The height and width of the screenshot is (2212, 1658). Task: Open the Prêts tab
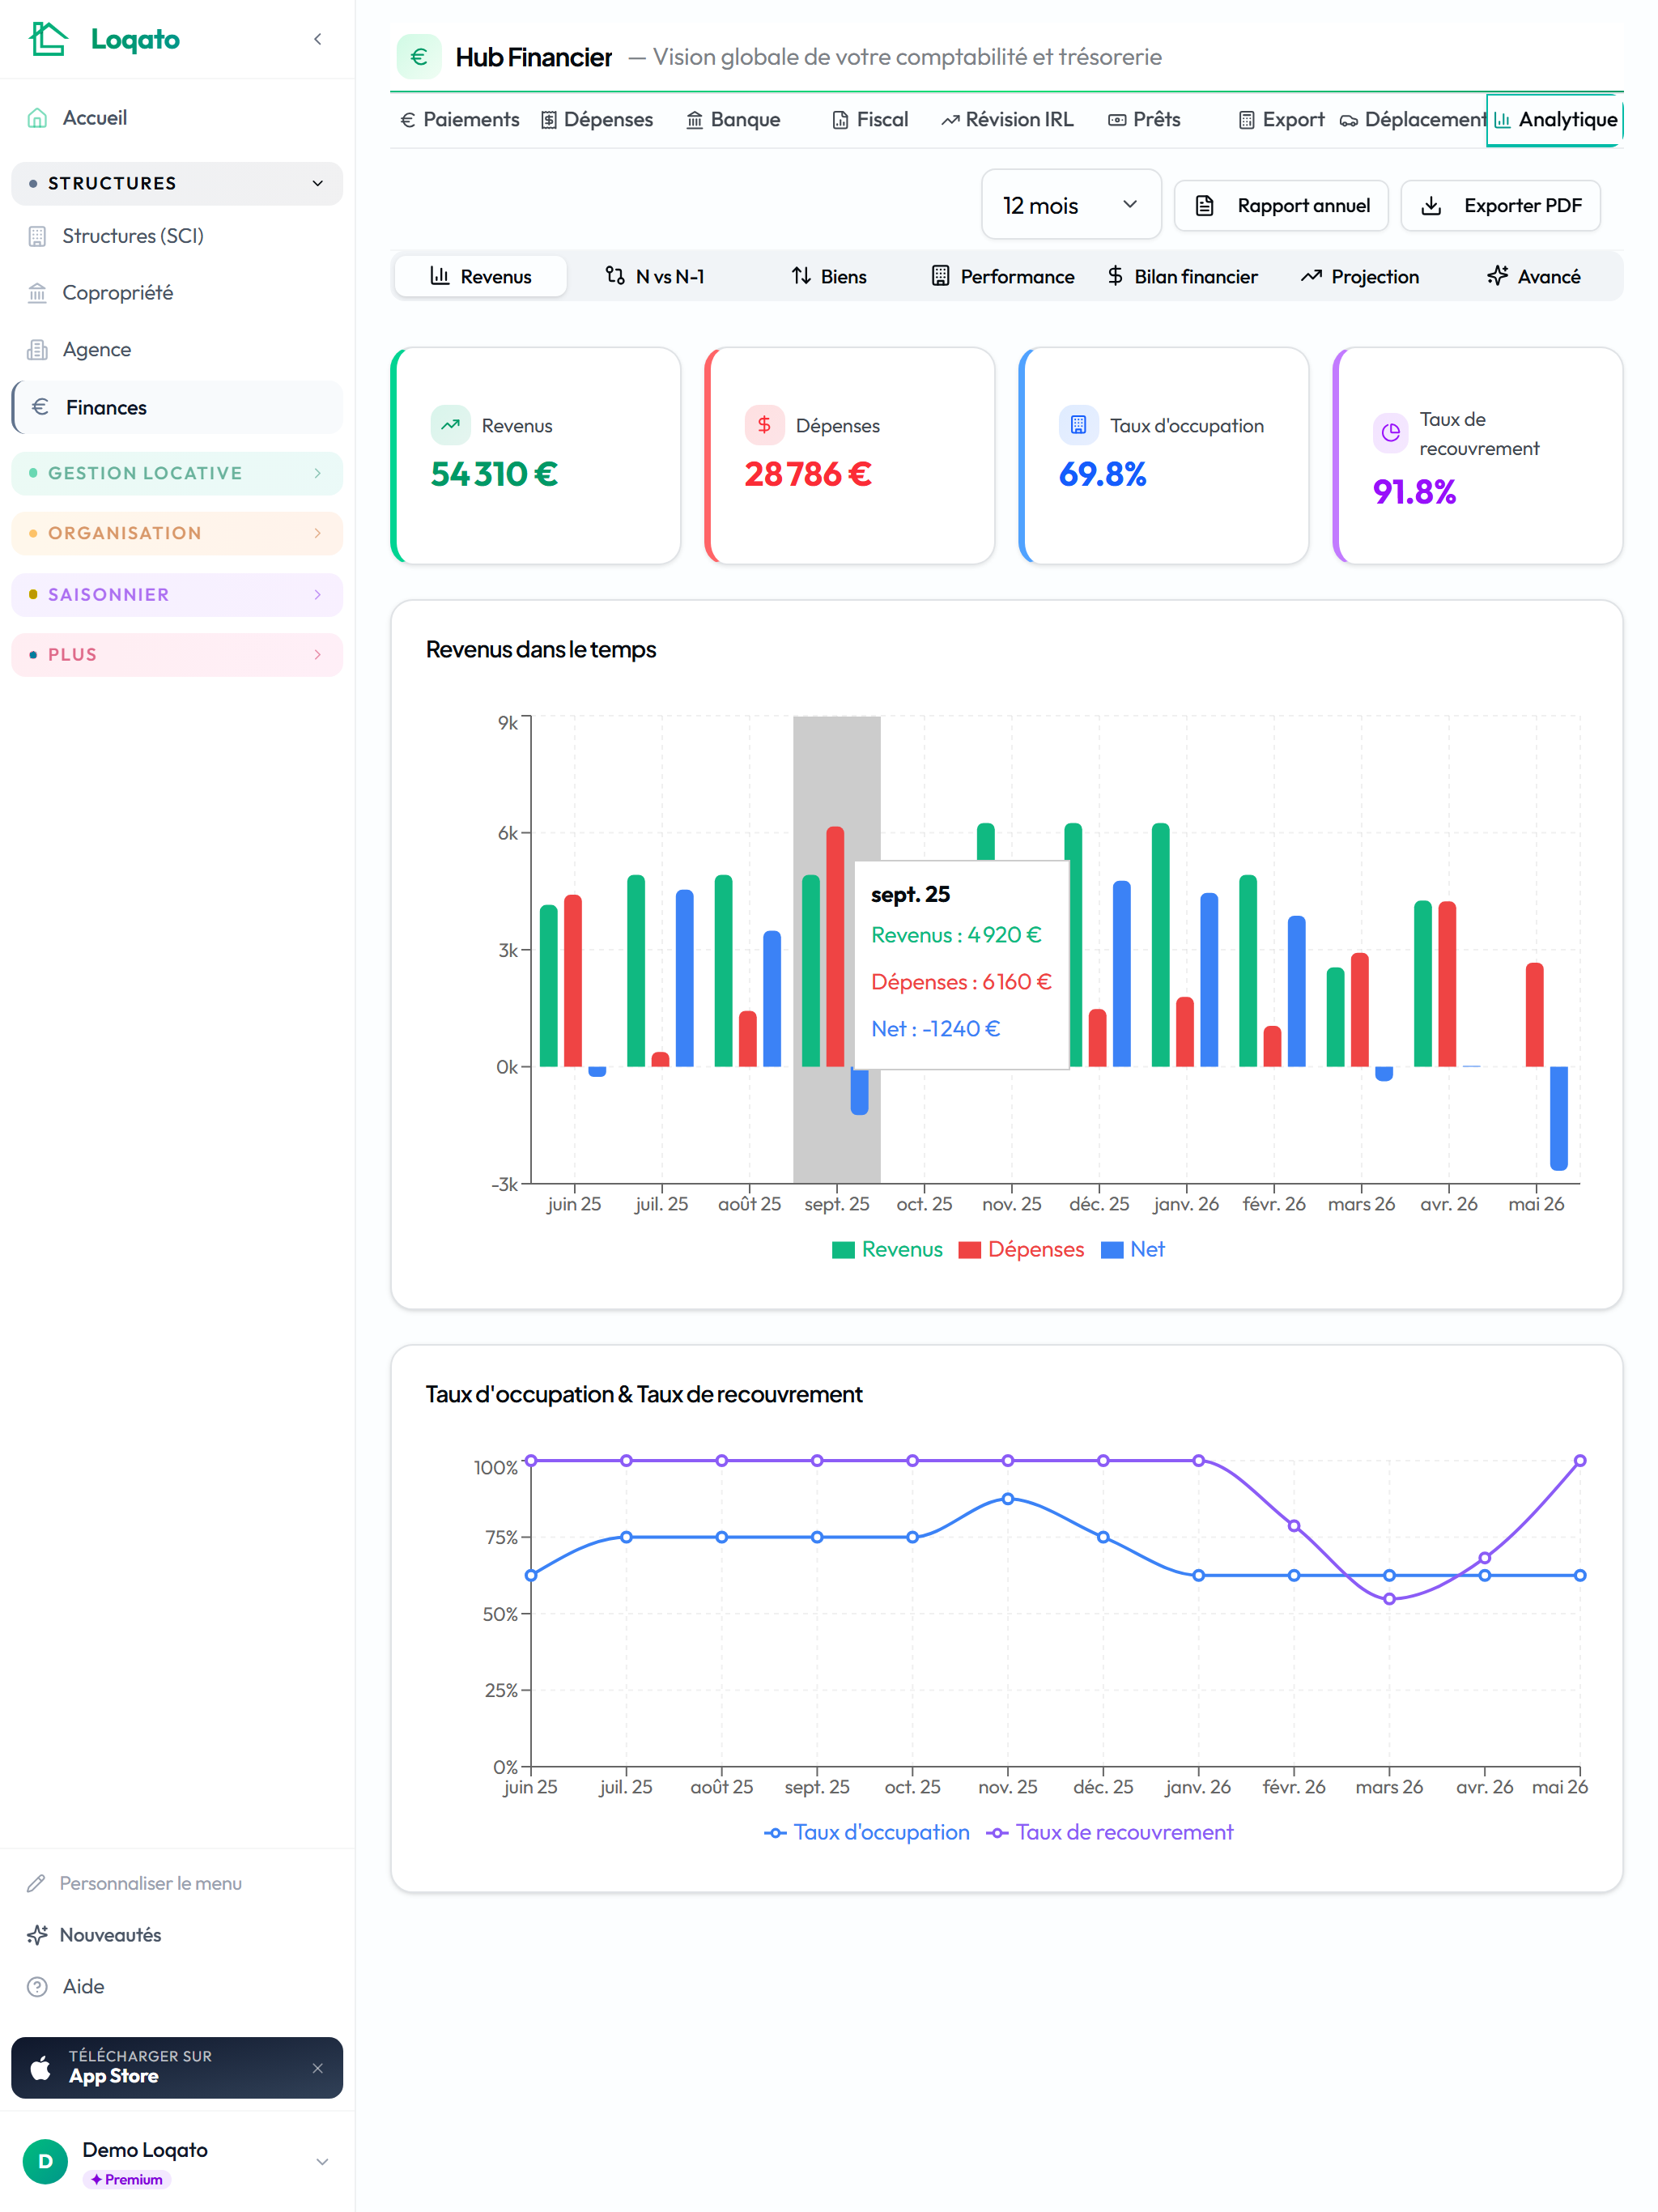[x=1144, y=119]
